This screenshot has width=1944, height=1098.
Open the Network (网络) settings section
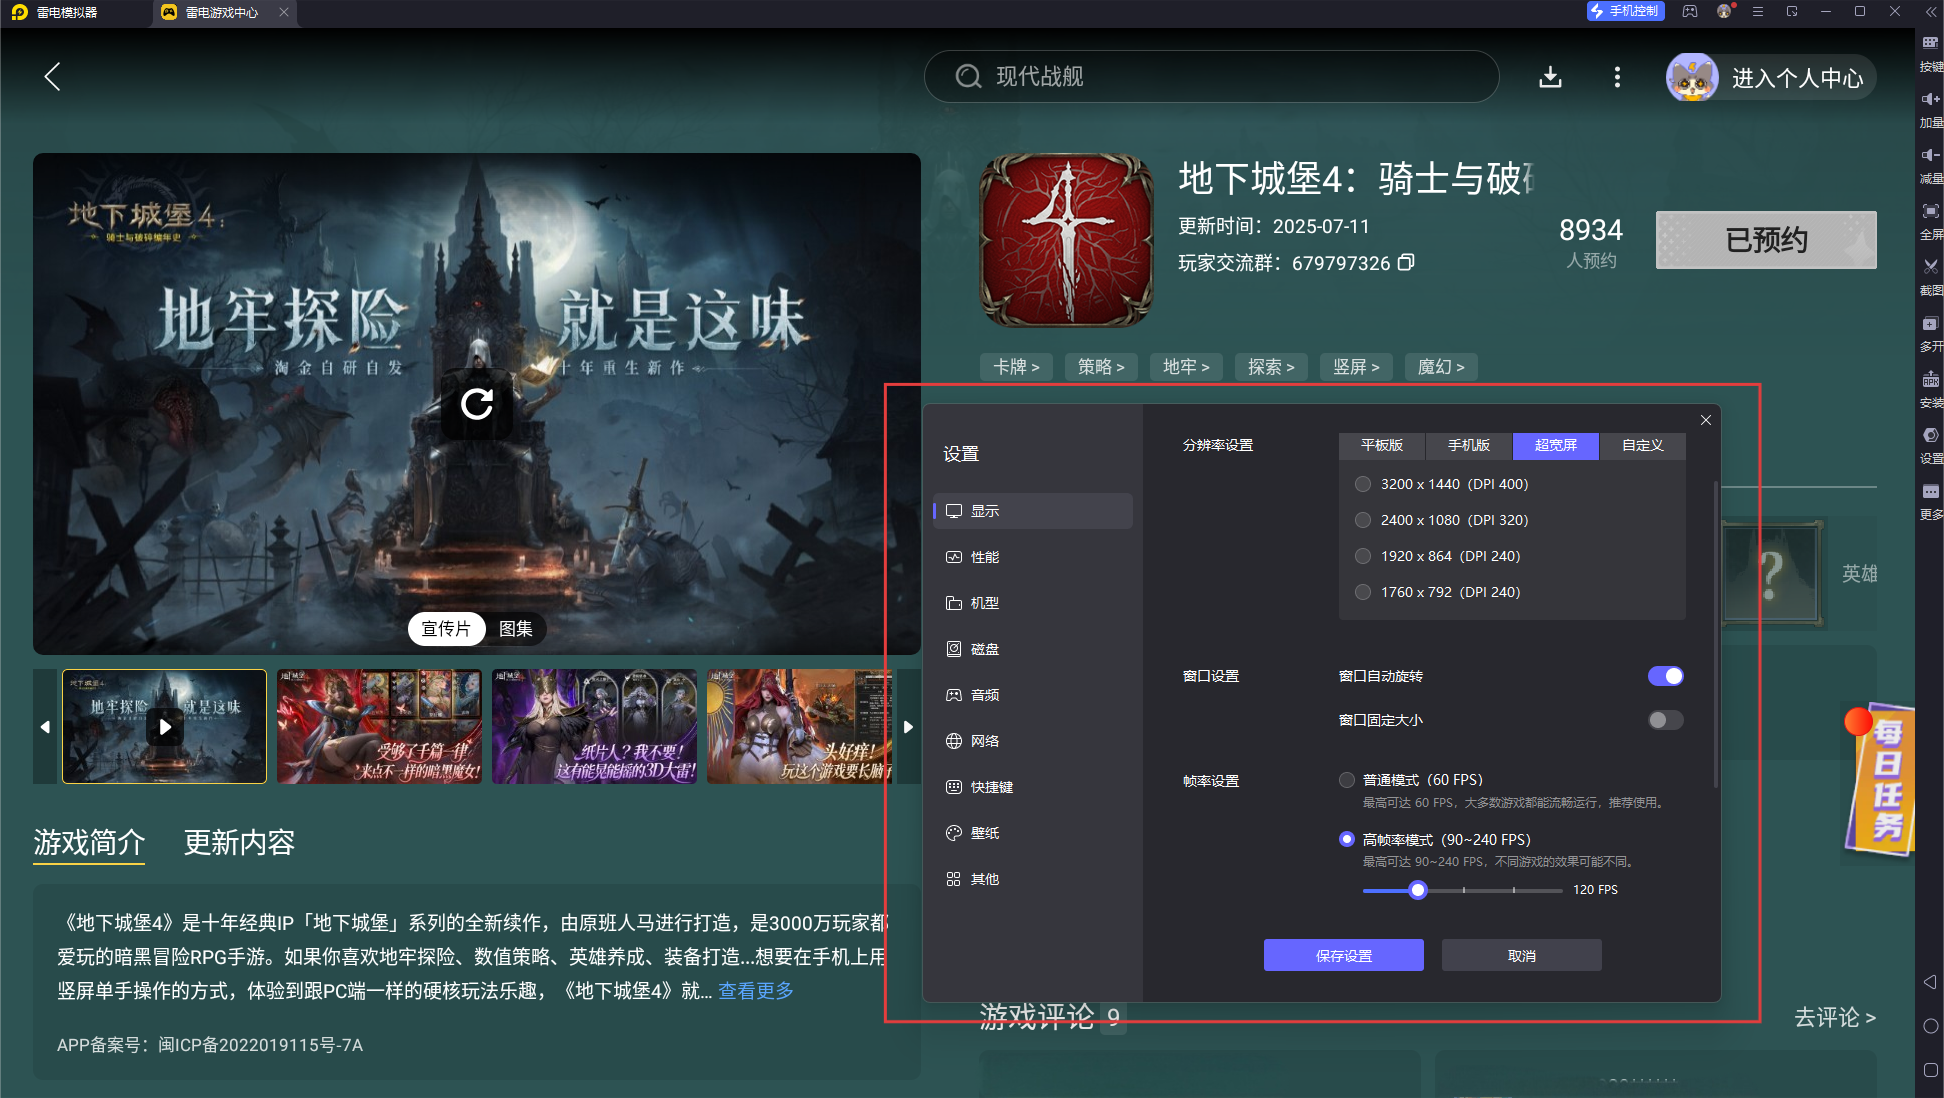pos(1033,741)
